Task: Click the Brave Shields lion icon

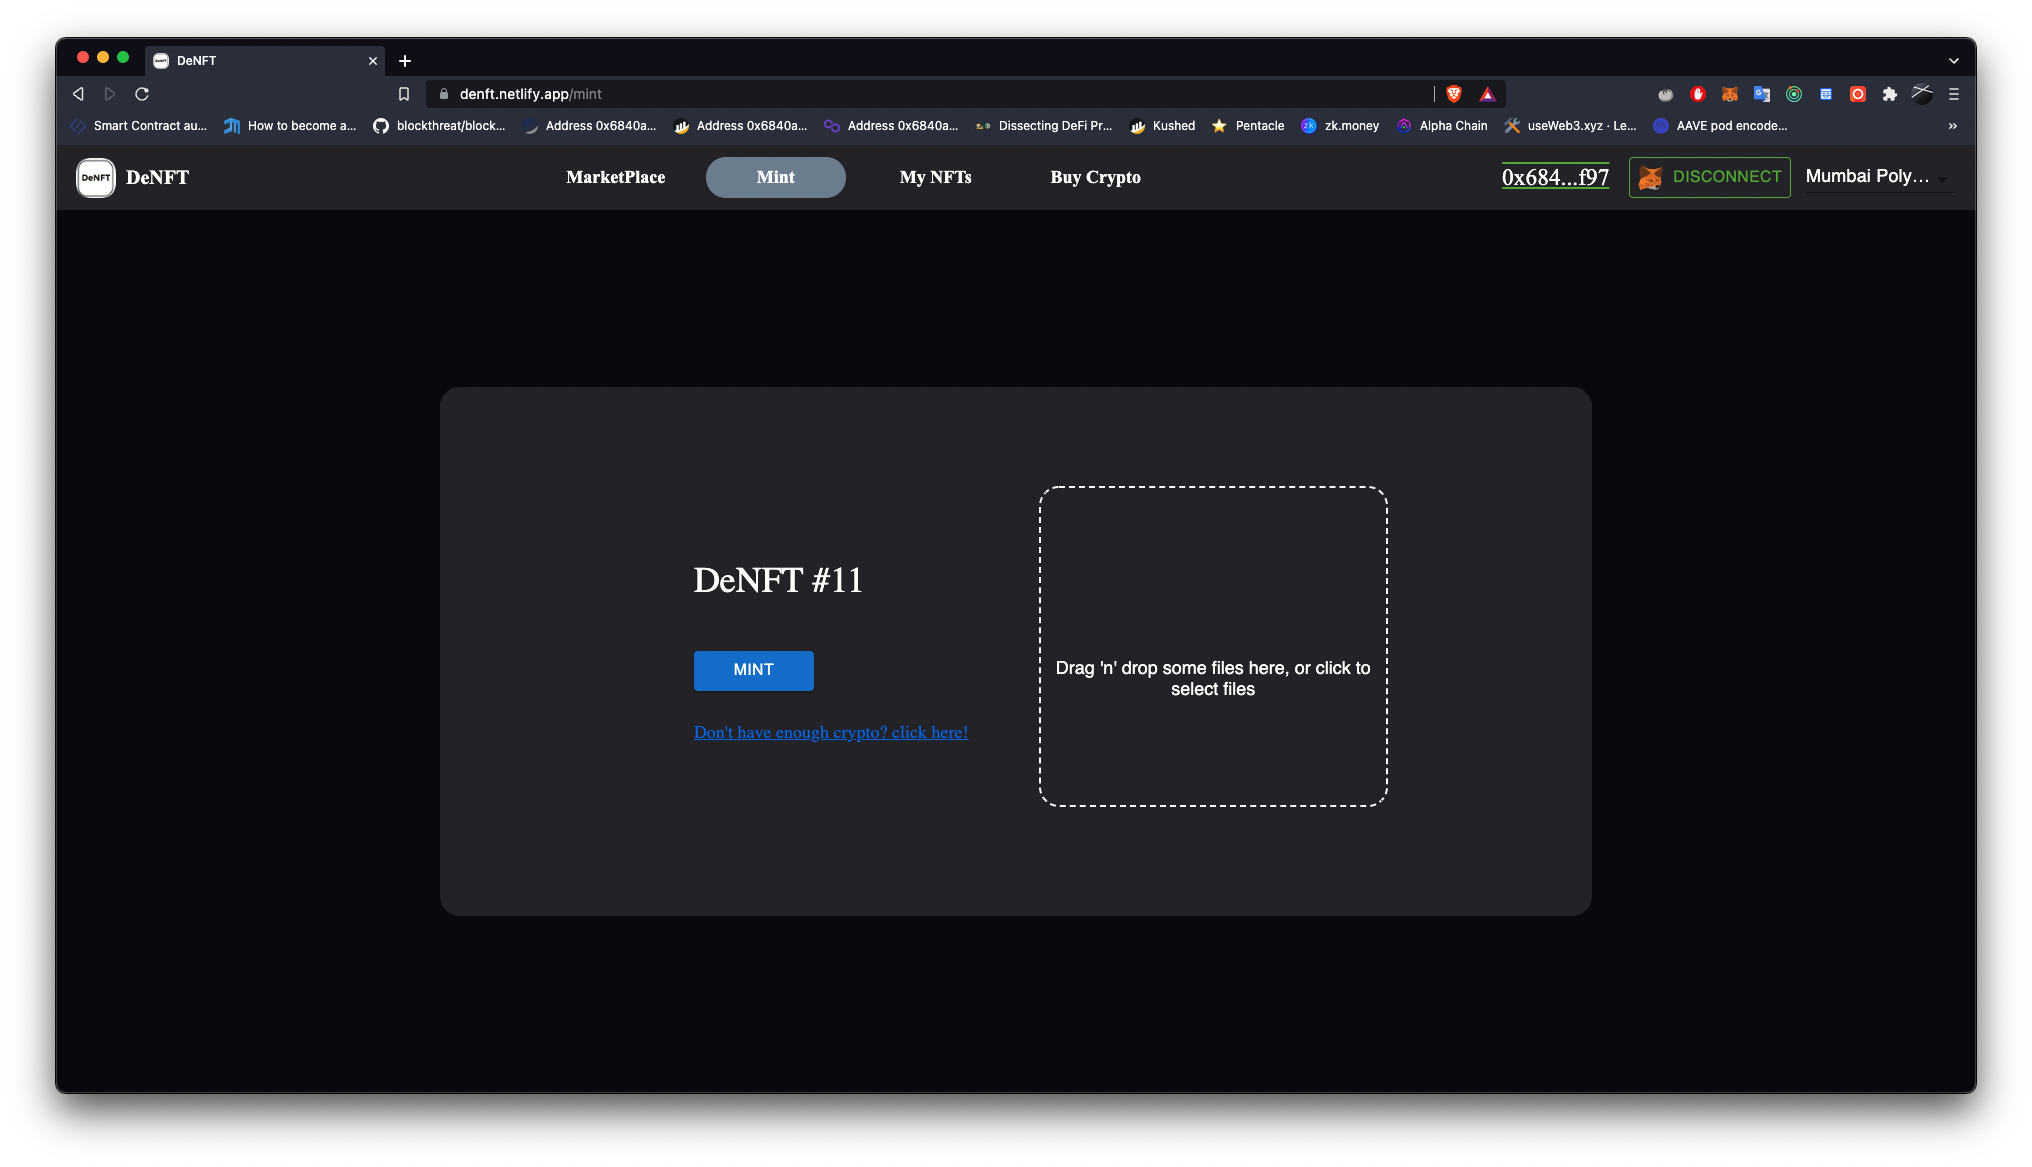Action: click(1454, 94)
